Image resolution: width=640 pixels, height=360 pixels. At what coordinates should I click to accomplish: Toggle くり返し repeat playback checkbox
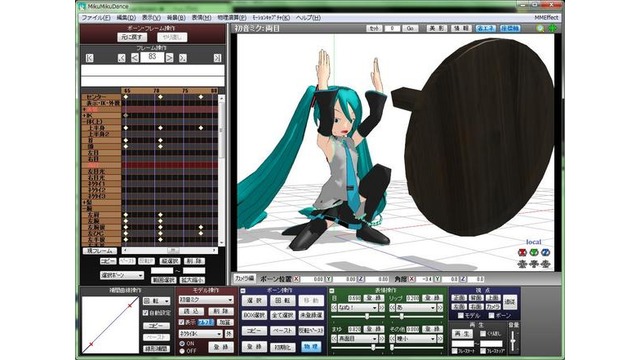click(x=483, y=333)
